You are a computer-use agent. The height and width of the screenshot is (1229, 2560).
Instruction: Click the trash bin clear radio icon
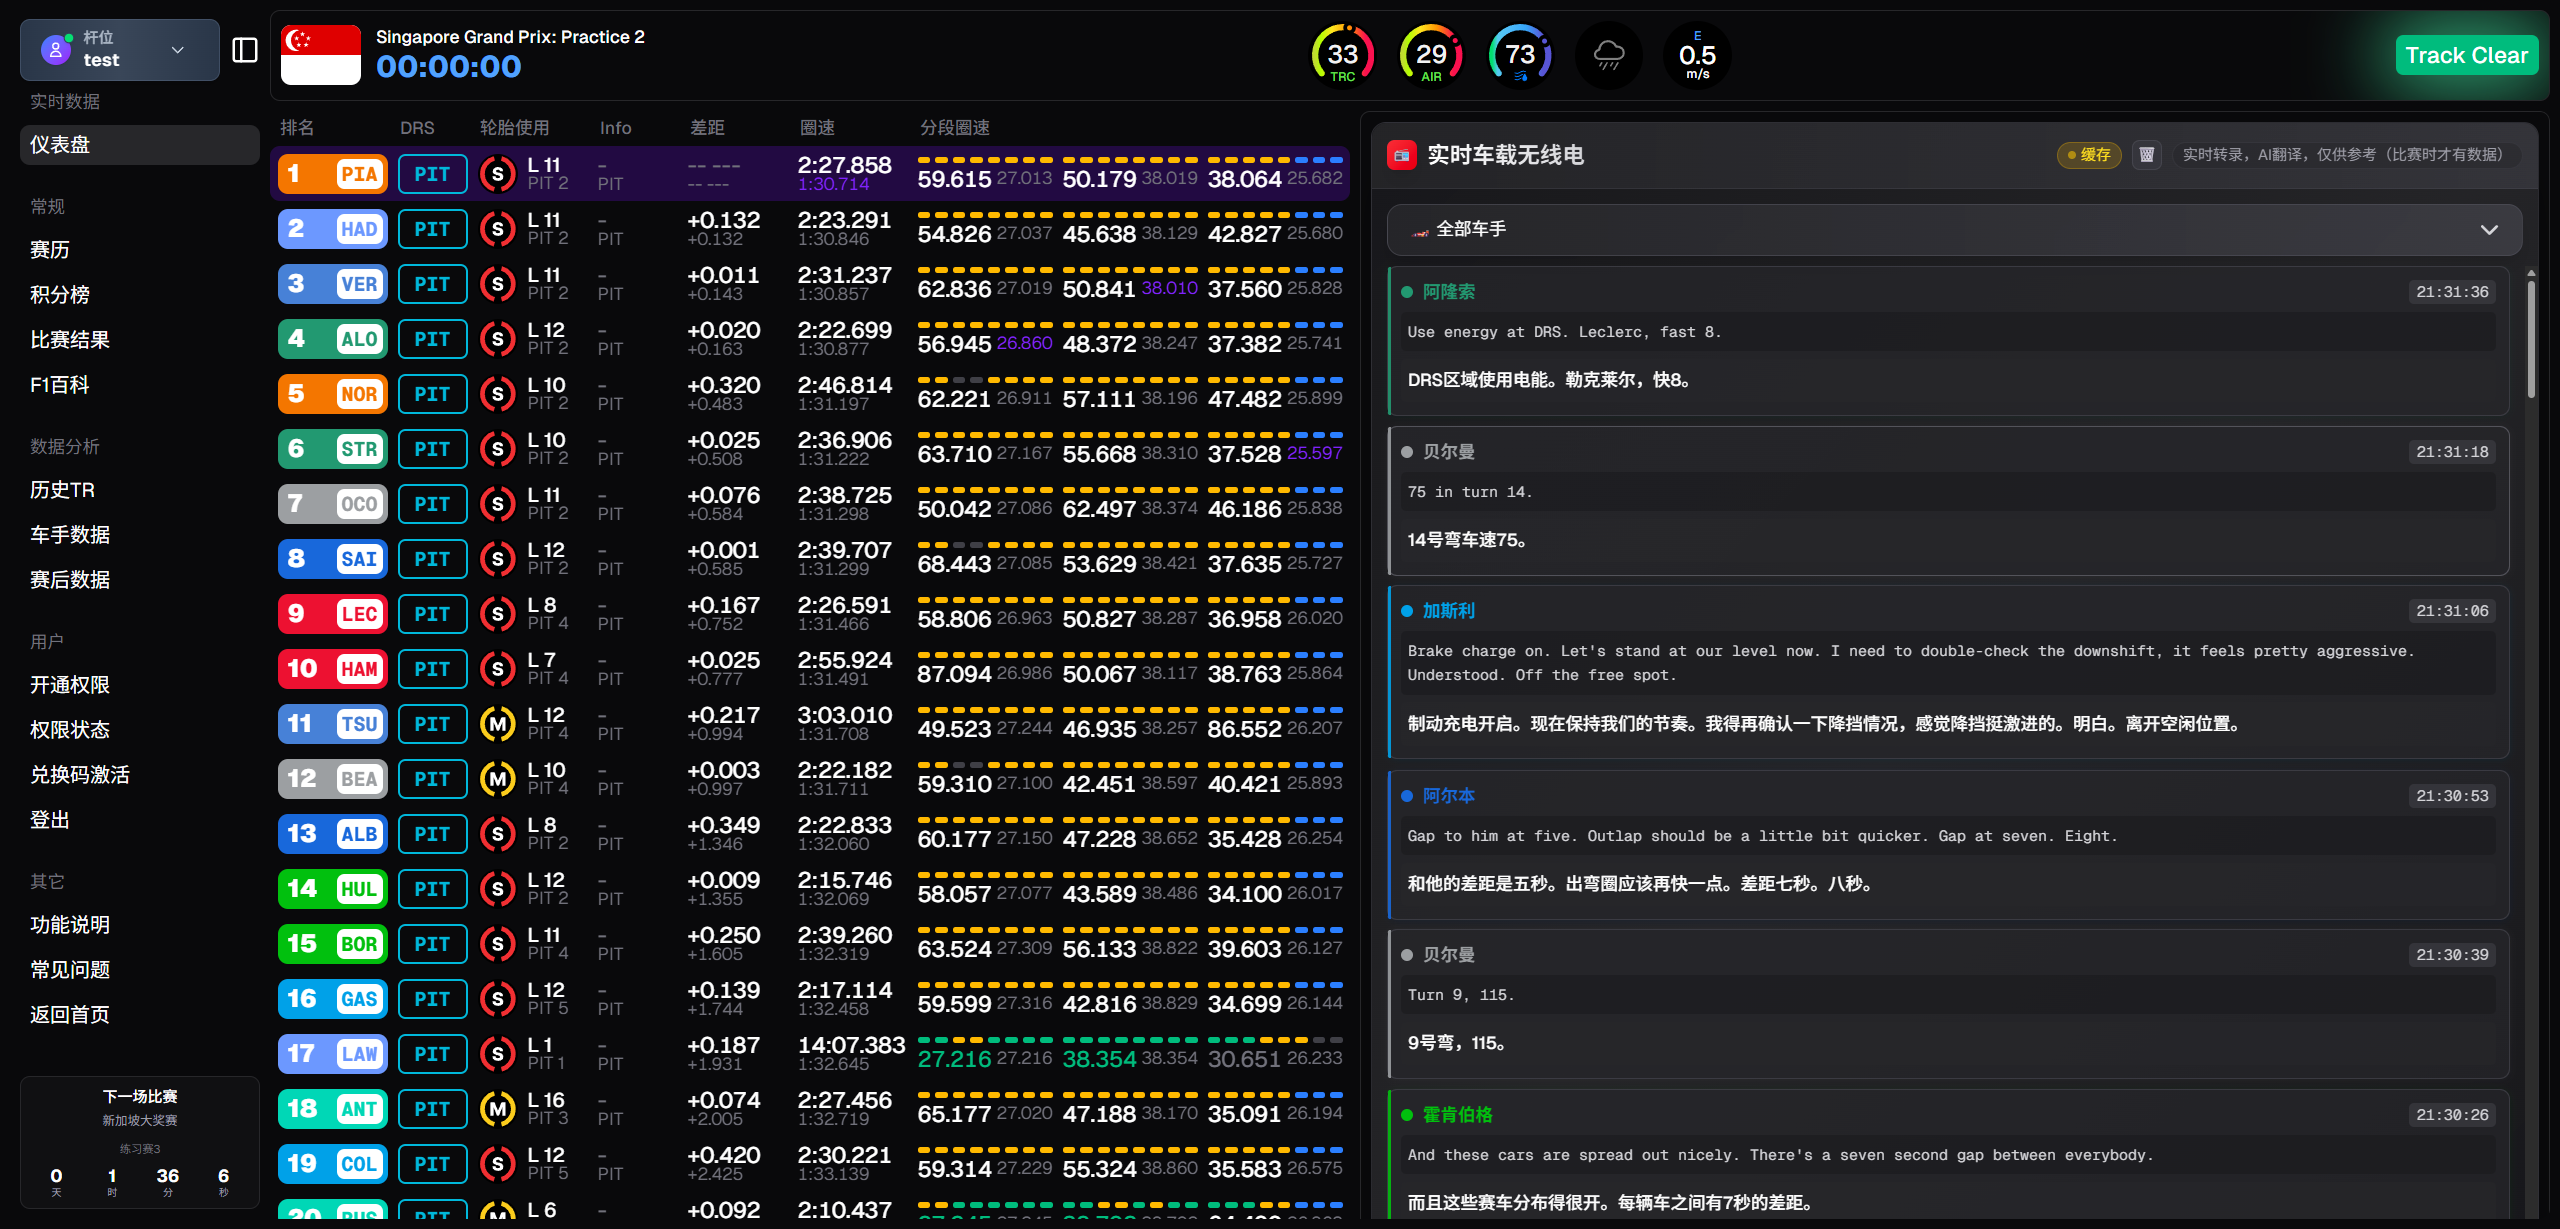(x=2146, y=155)
